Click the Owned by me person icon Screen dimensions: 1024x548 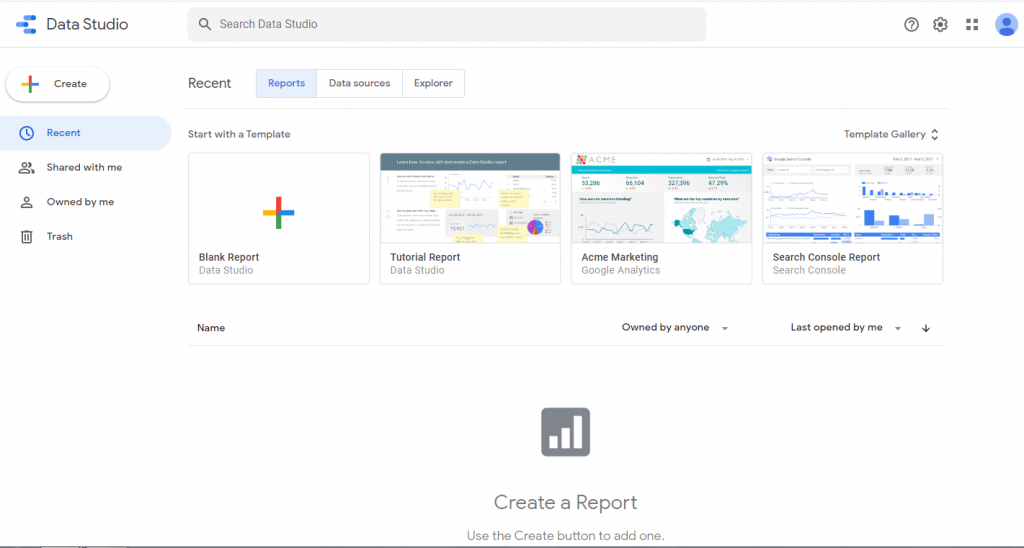point(26,202)
